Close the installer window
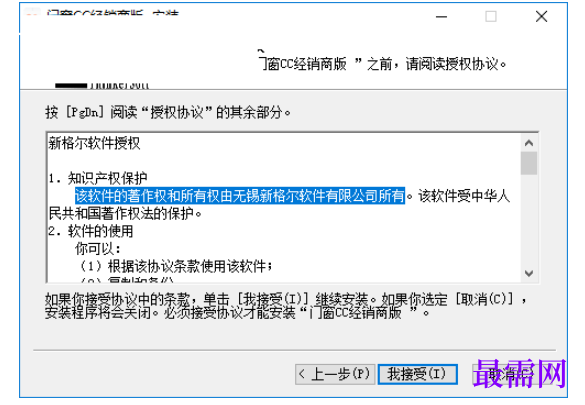585x405 pixels. tap(541, 17)
